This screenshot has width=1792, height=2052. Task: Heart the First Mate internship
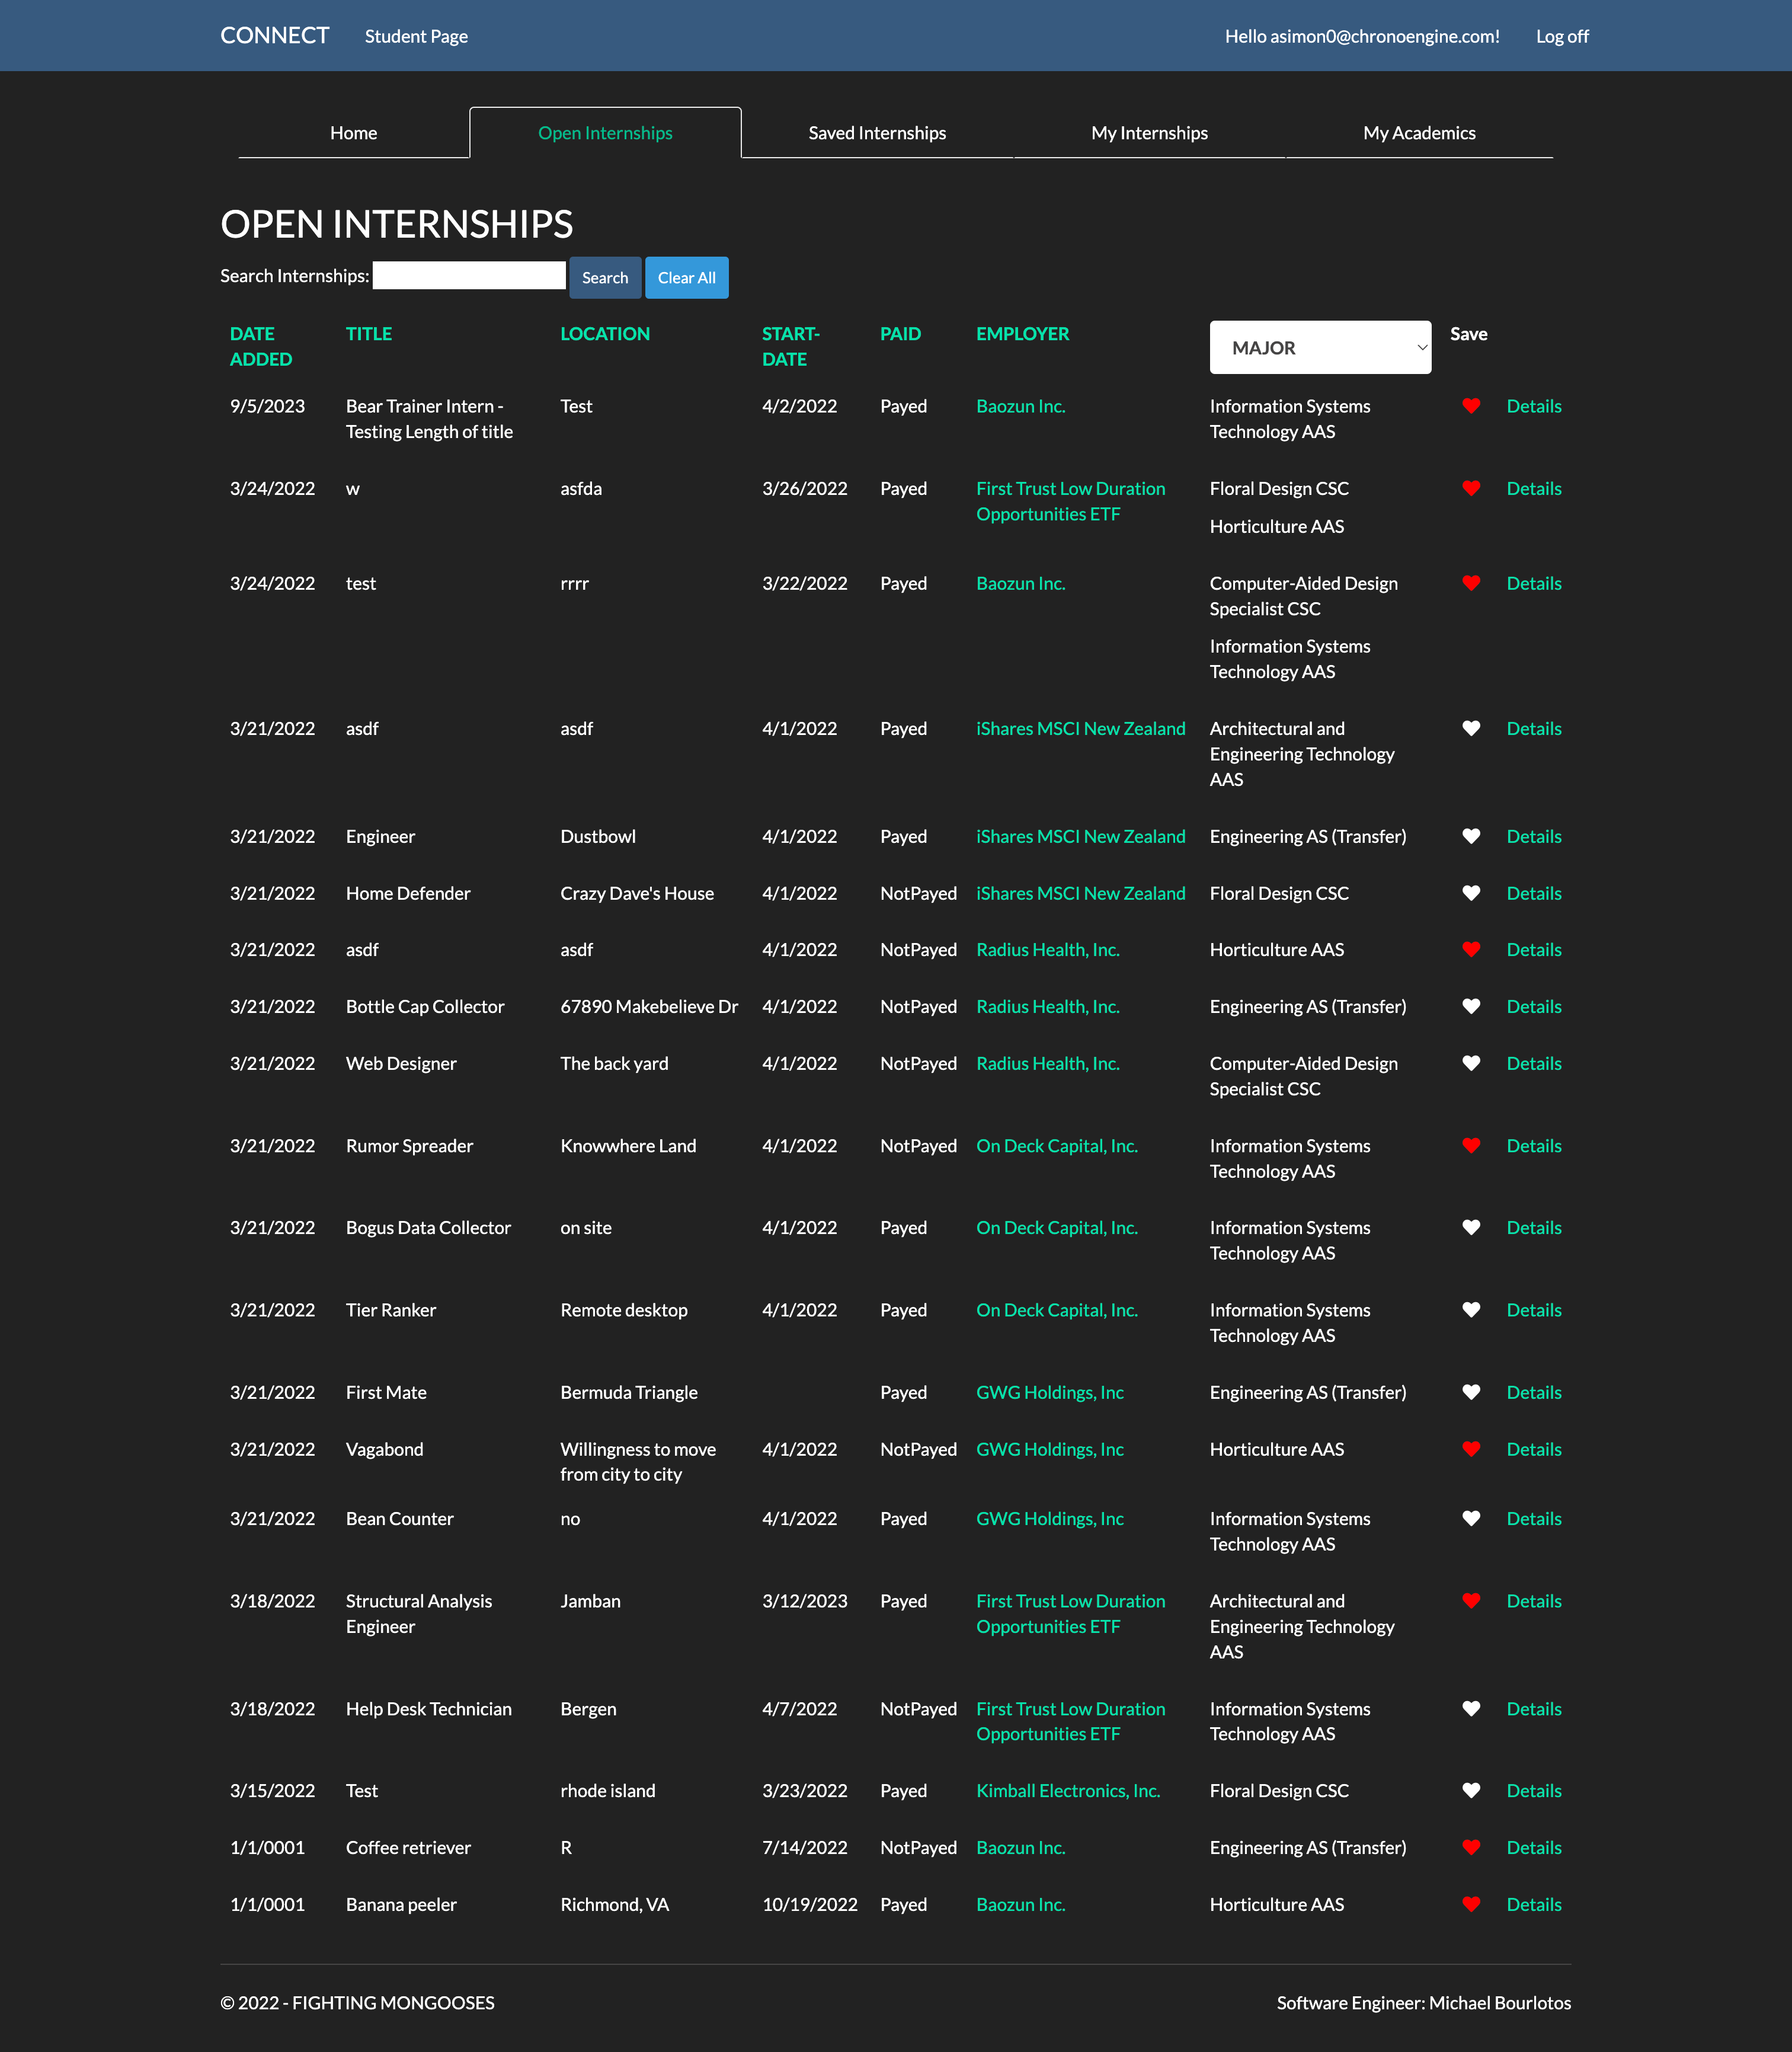(1470, 1392)
